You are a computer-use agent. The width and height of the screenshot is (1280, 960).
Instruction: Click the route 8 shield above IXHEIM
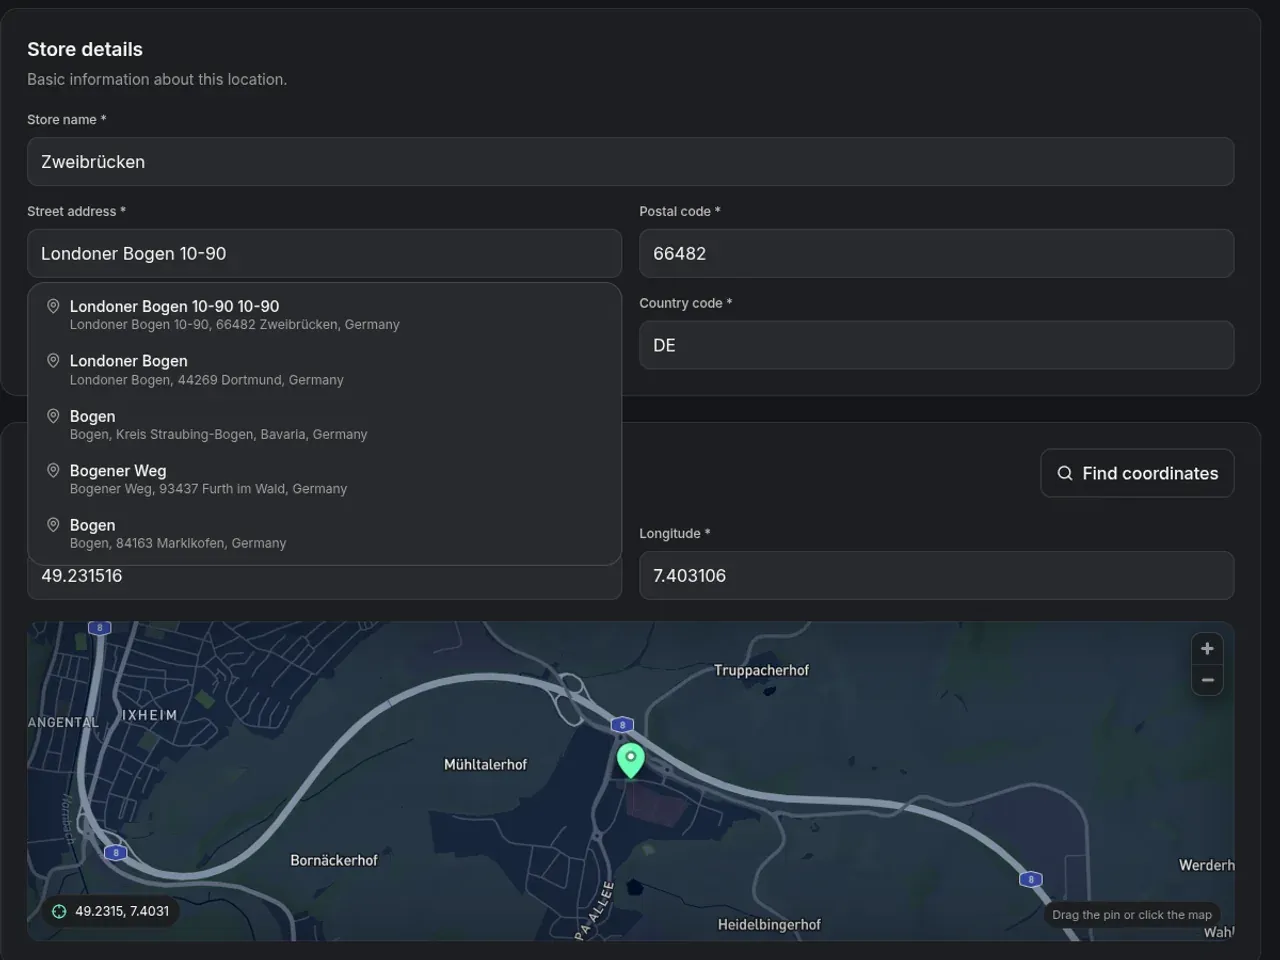99,628
